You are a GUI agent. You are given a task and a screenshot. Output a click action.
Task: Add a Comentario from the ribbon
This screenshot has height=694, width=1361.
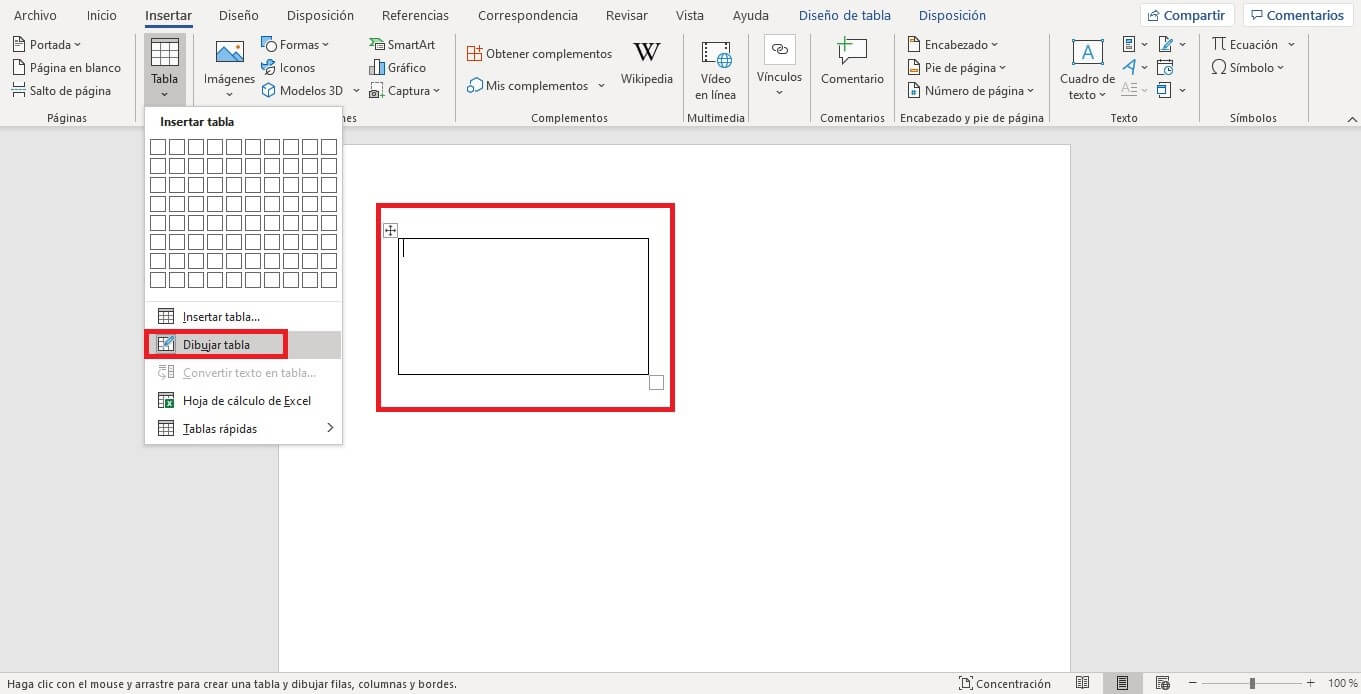point(852,62)
